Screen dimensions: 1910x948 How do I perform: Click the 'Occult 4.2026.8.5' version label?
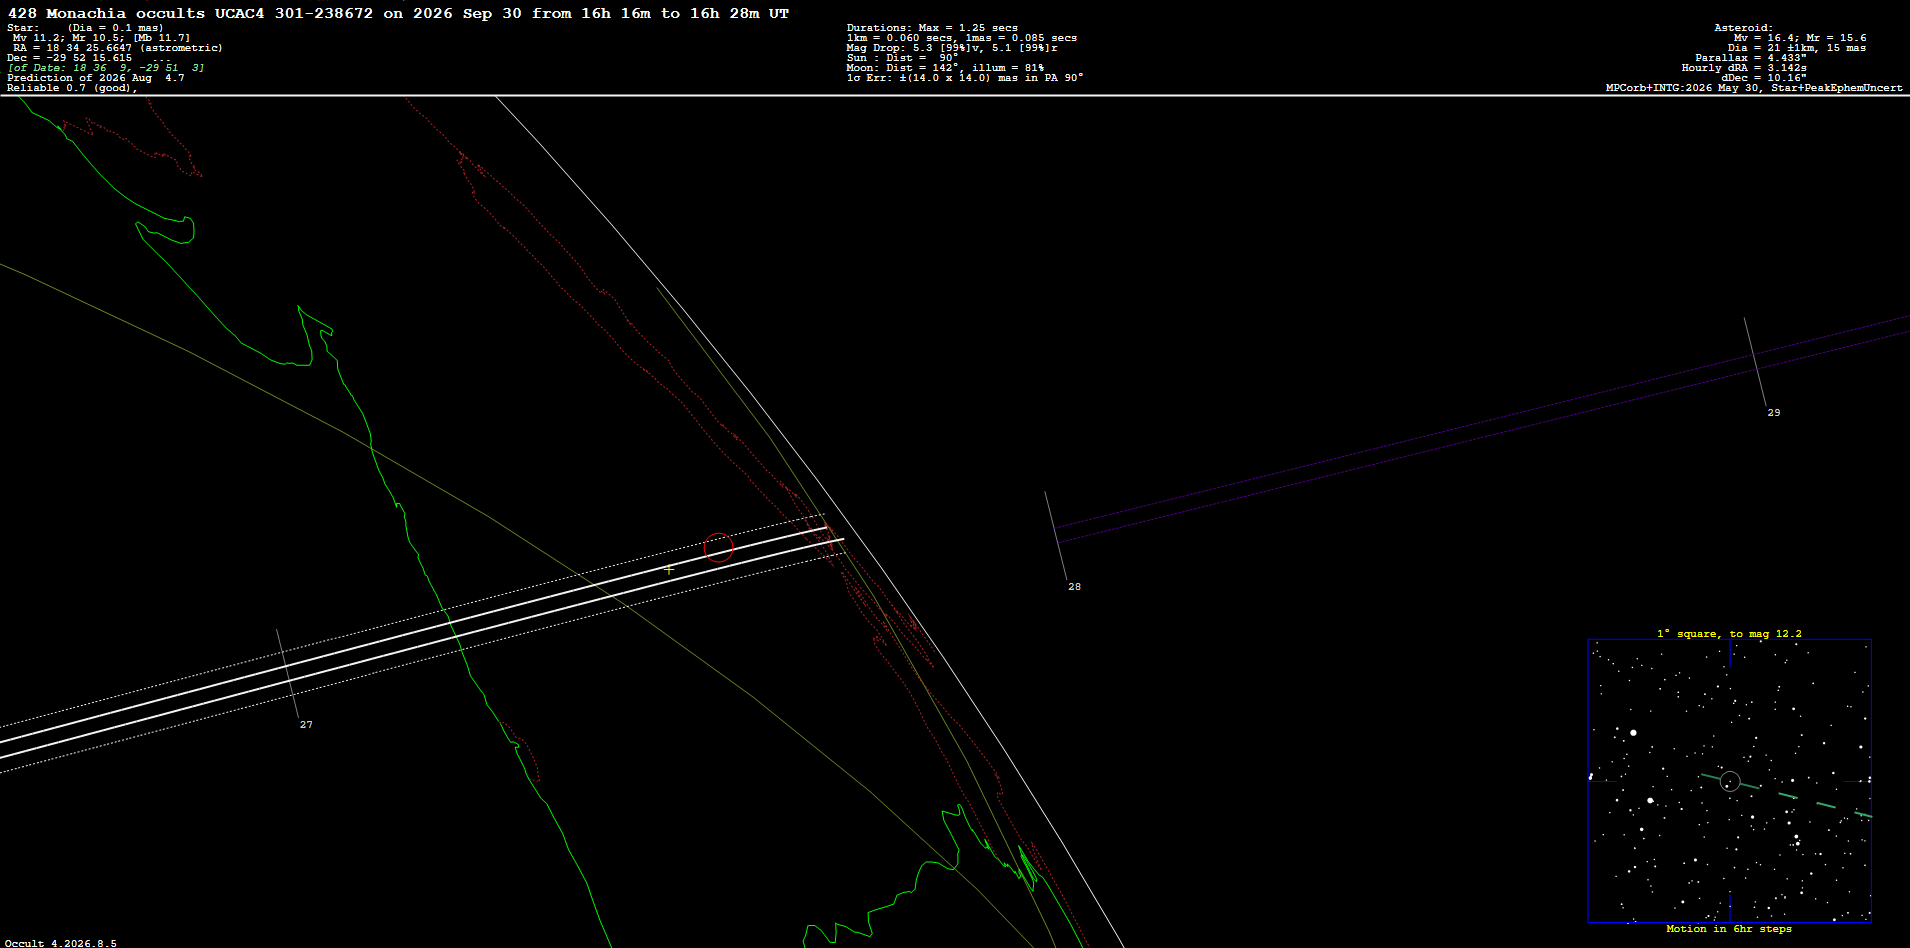[x=62, y=943]
